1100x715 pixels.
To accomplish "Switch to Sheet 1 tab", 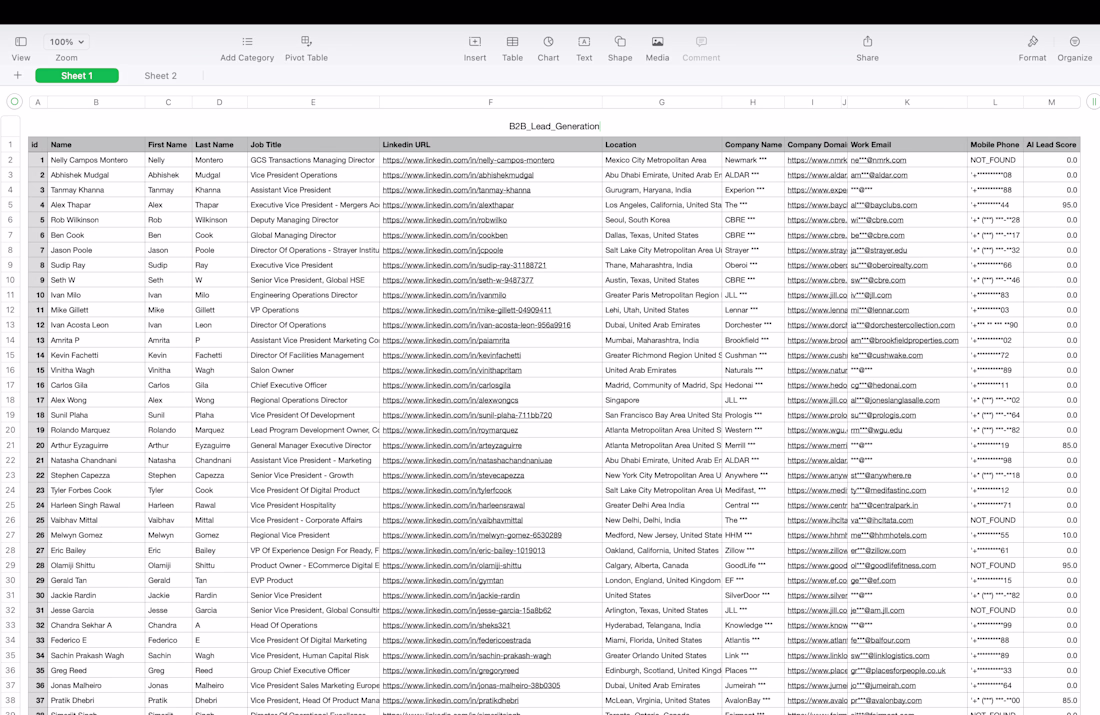I will (76, 75).
